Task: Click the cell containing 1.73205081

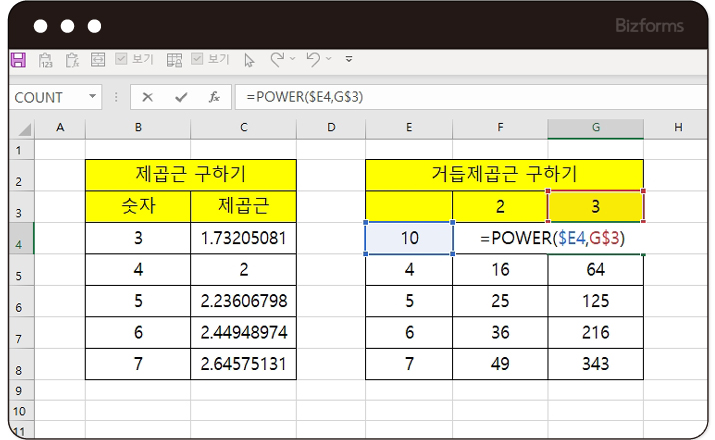Action: [x=244, y=238]
